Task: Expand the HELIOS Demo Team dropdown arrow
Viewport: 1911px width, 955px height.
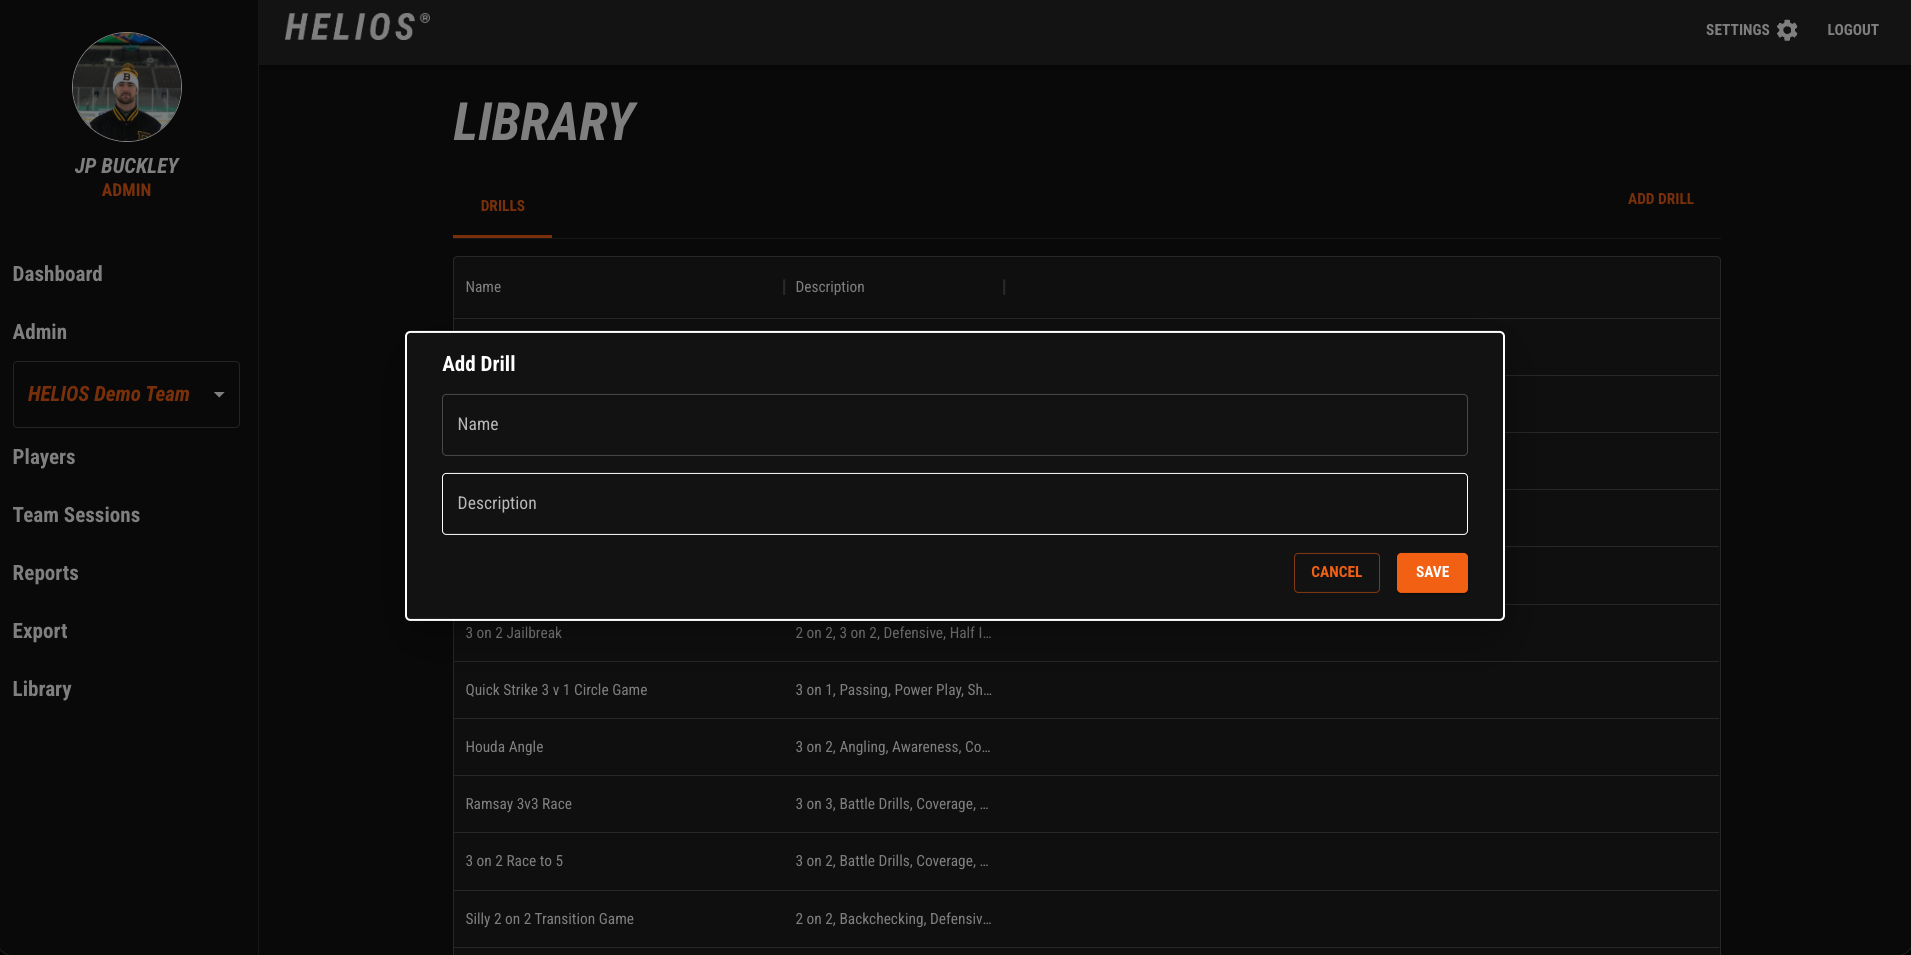Action: click(219, 394)
